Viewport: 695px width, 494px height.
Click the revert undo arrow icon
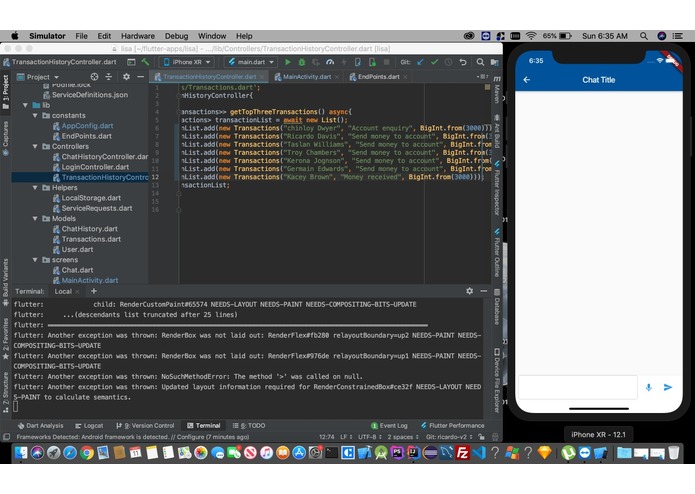click(x=463, y=62)
